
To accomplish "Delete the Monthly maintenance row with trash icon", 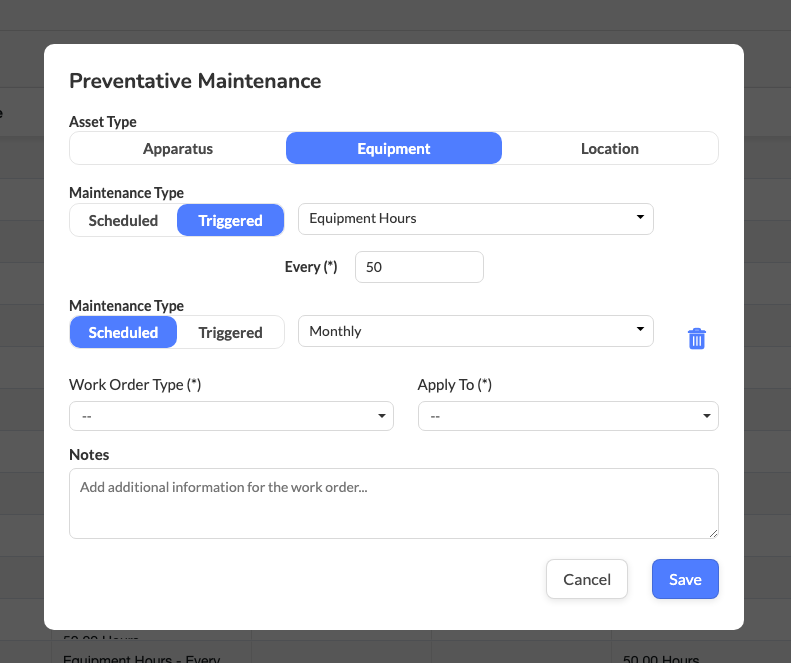I will click(697, 339).
